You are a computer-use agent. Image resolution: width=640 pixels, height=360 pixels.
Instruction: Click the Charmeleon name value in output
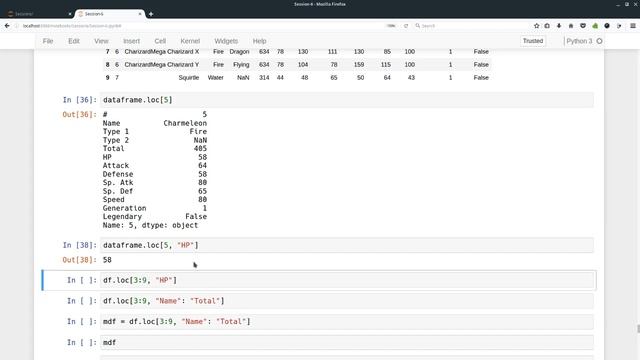click(185, 123)
